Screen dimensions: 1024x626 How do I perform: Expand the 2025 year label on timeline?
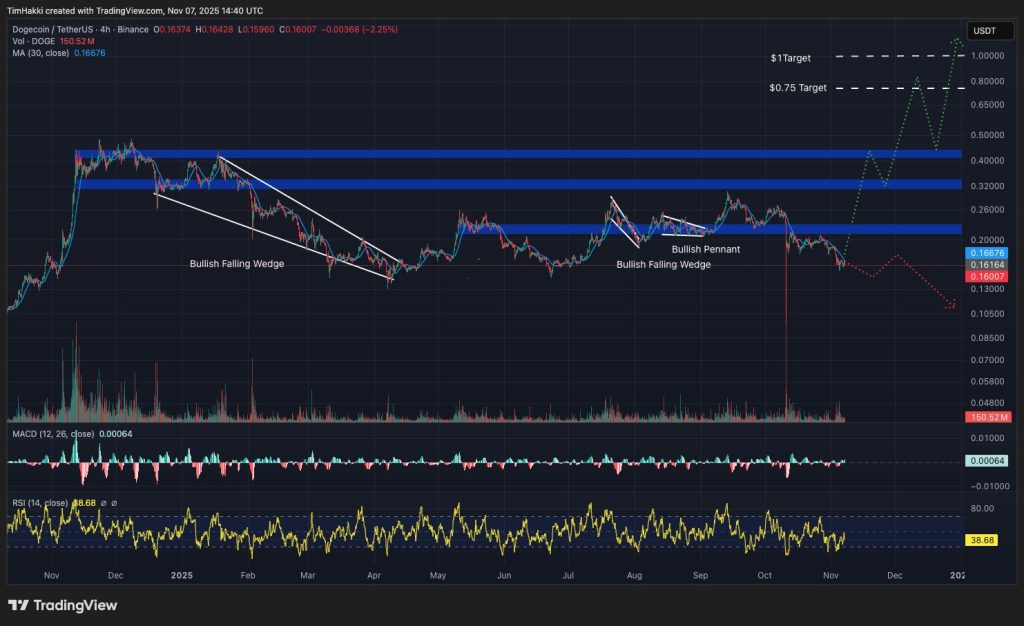[181, 576]
